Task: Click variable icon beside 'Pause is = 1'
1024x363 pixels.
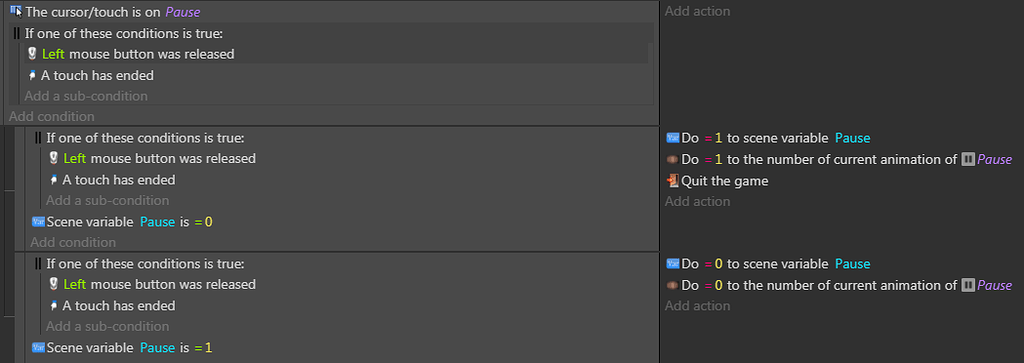Action: tap(38, 347)
